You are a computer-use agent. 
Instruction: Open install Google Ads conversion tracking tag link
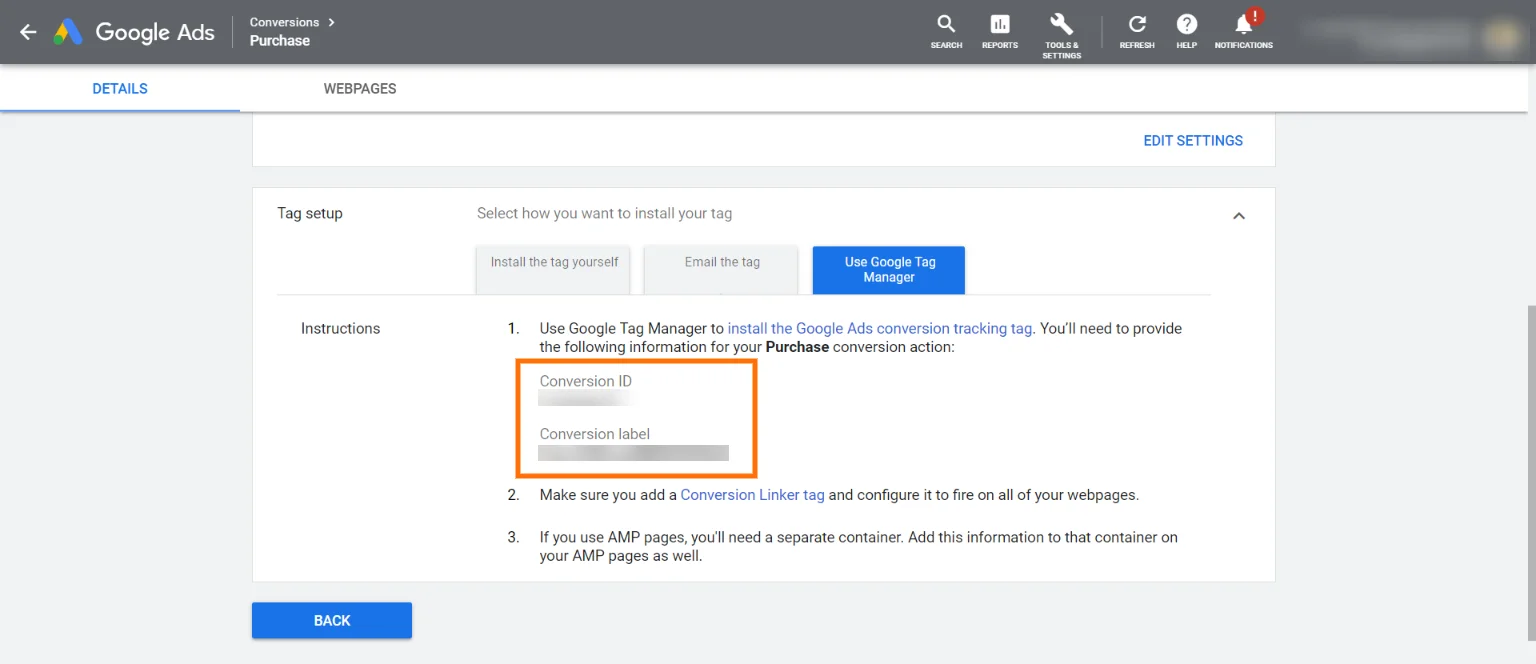tap(880, 328)
